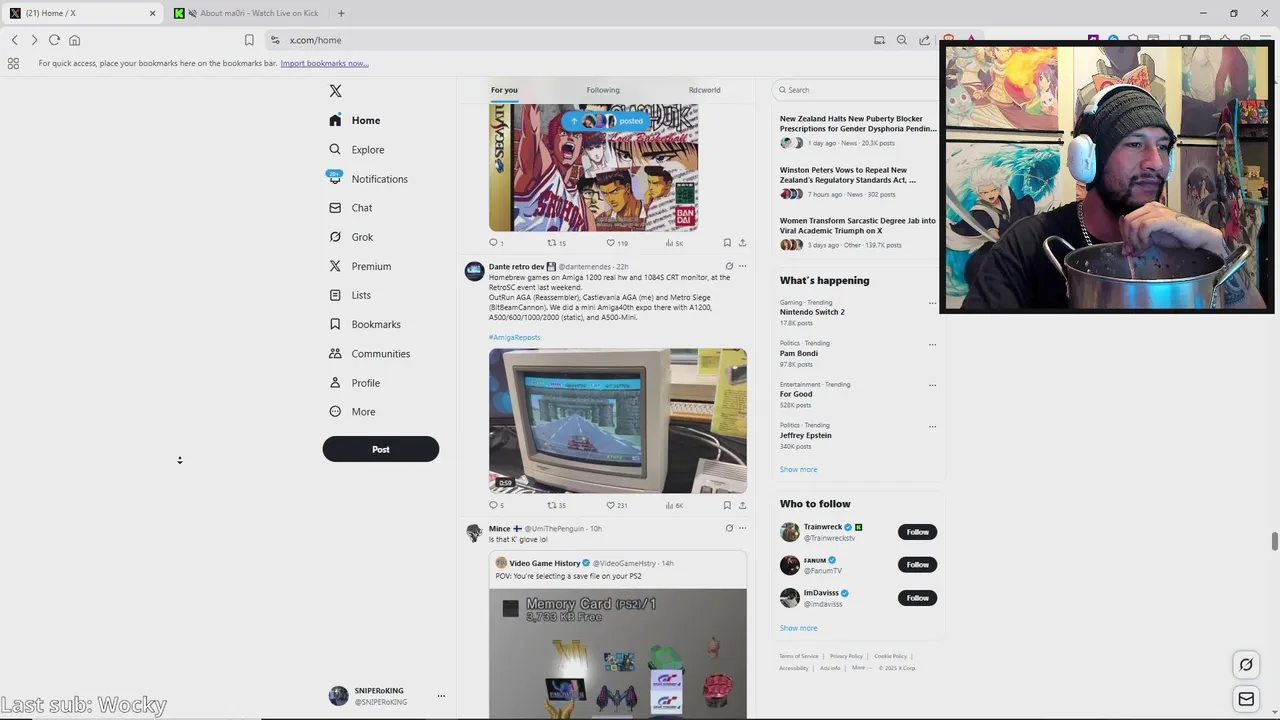Open more options on Mince post
The image size is (1280, 720).
742,529
